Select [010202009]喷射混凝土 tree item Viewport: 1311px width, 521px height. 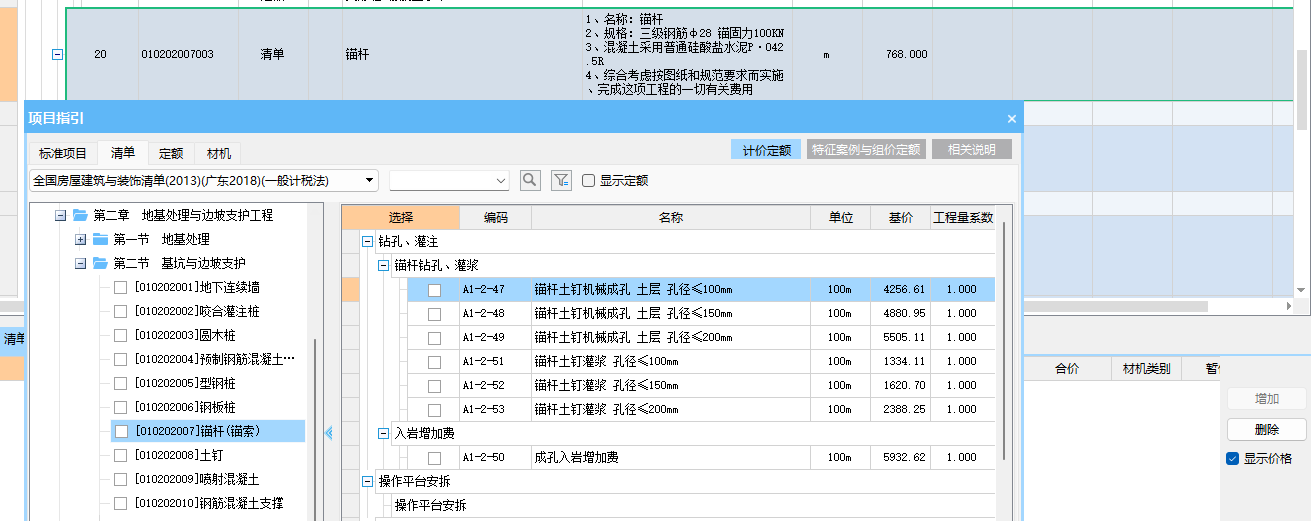click(196, 479)
